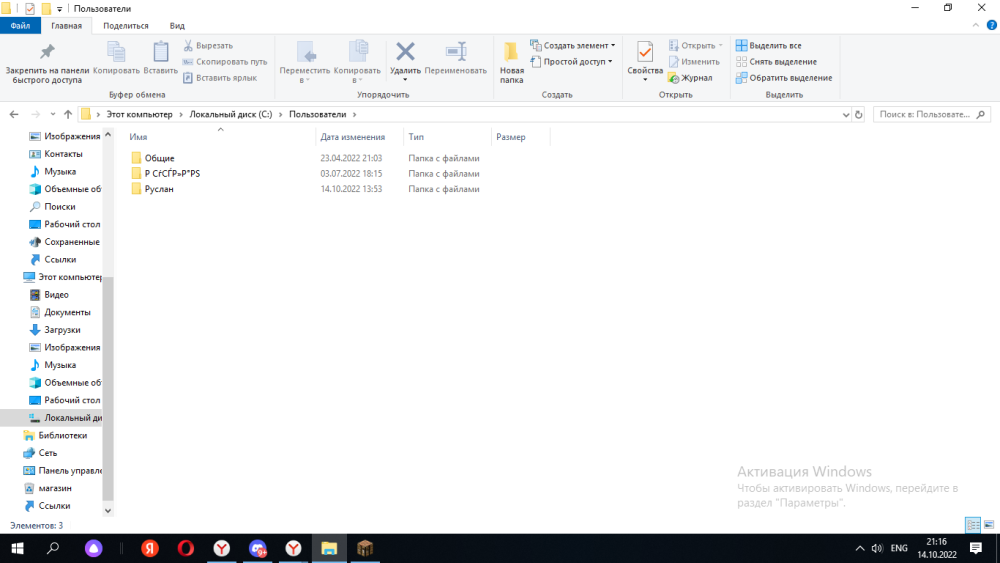Create a Новая папка (New folder)
Screen dimensions: 1000x563
point(511,62)
